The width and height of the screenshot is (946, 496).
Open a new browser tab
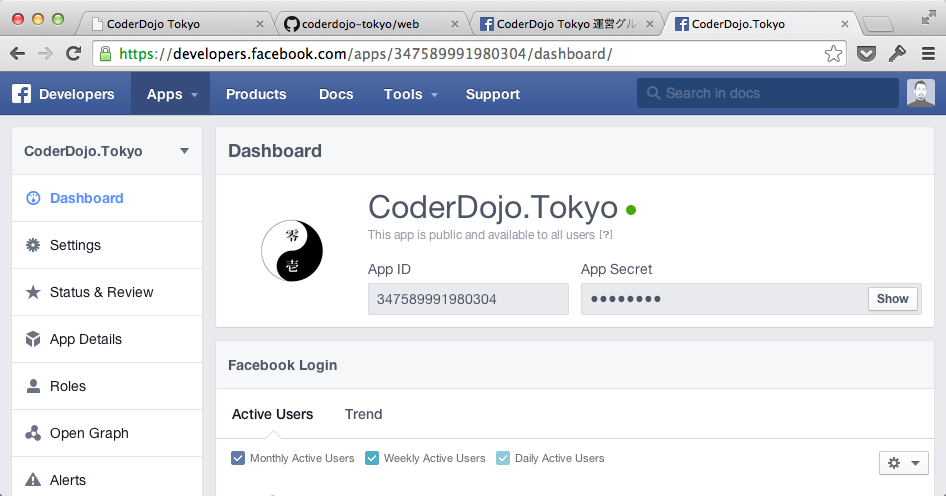coord(878,24)
